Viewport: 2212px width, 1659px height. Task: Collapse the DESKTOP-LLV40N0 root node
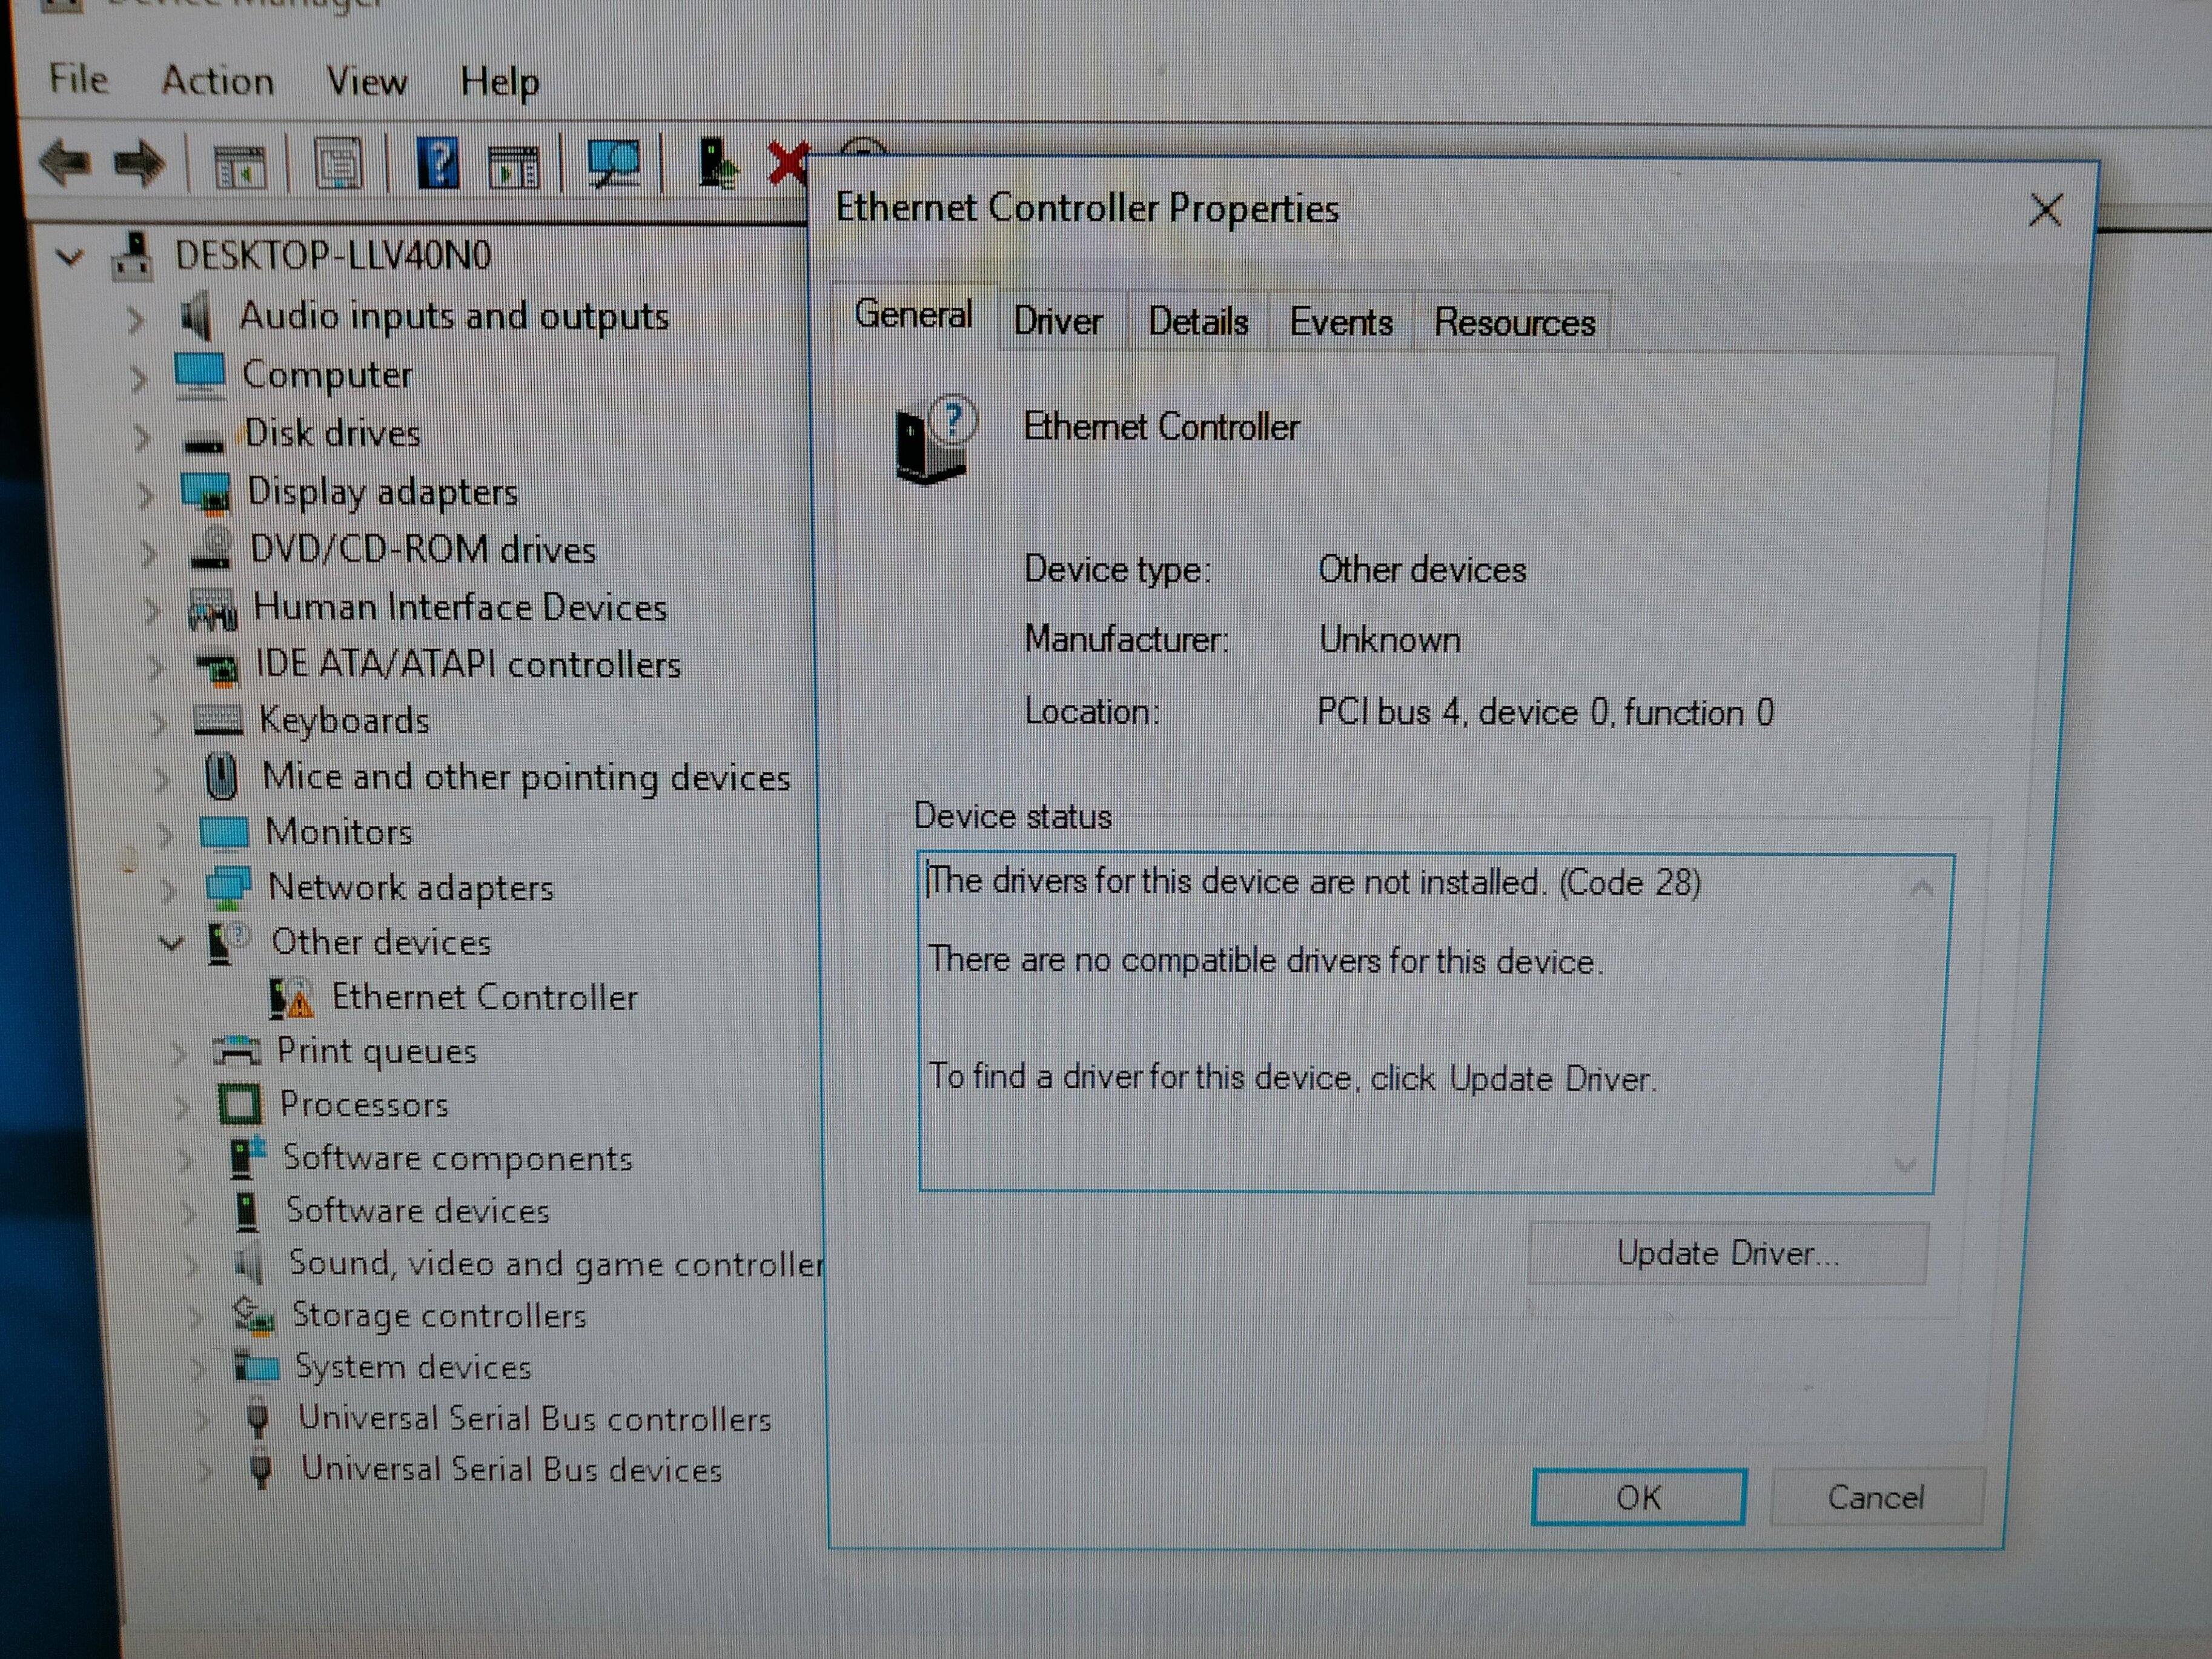click(x=70, y=258)
